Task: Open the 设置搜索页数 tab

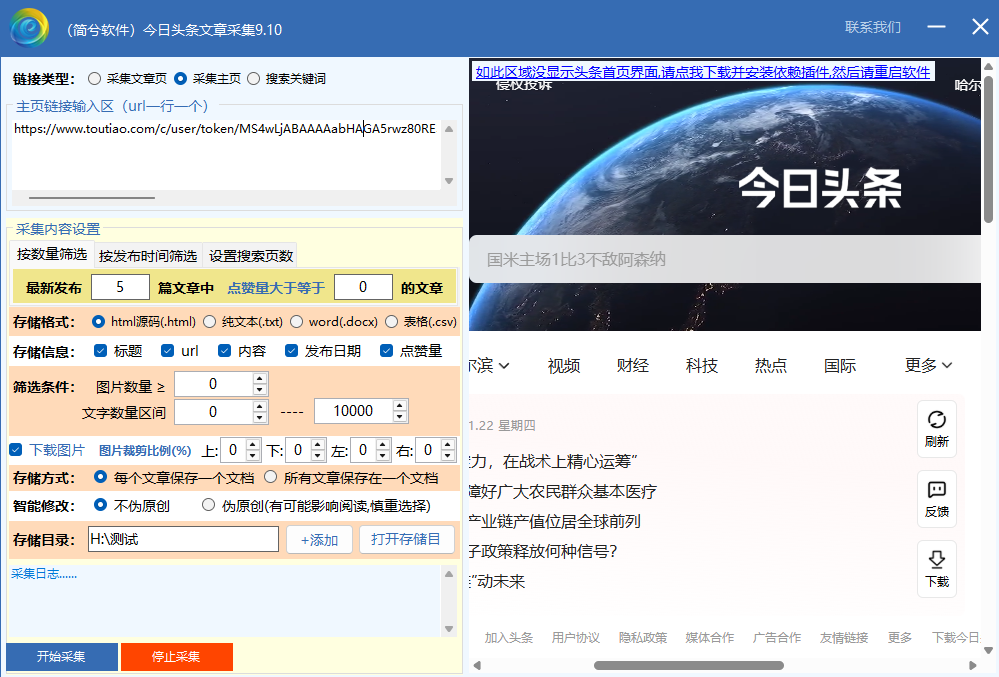Action: tap(251, 255)
